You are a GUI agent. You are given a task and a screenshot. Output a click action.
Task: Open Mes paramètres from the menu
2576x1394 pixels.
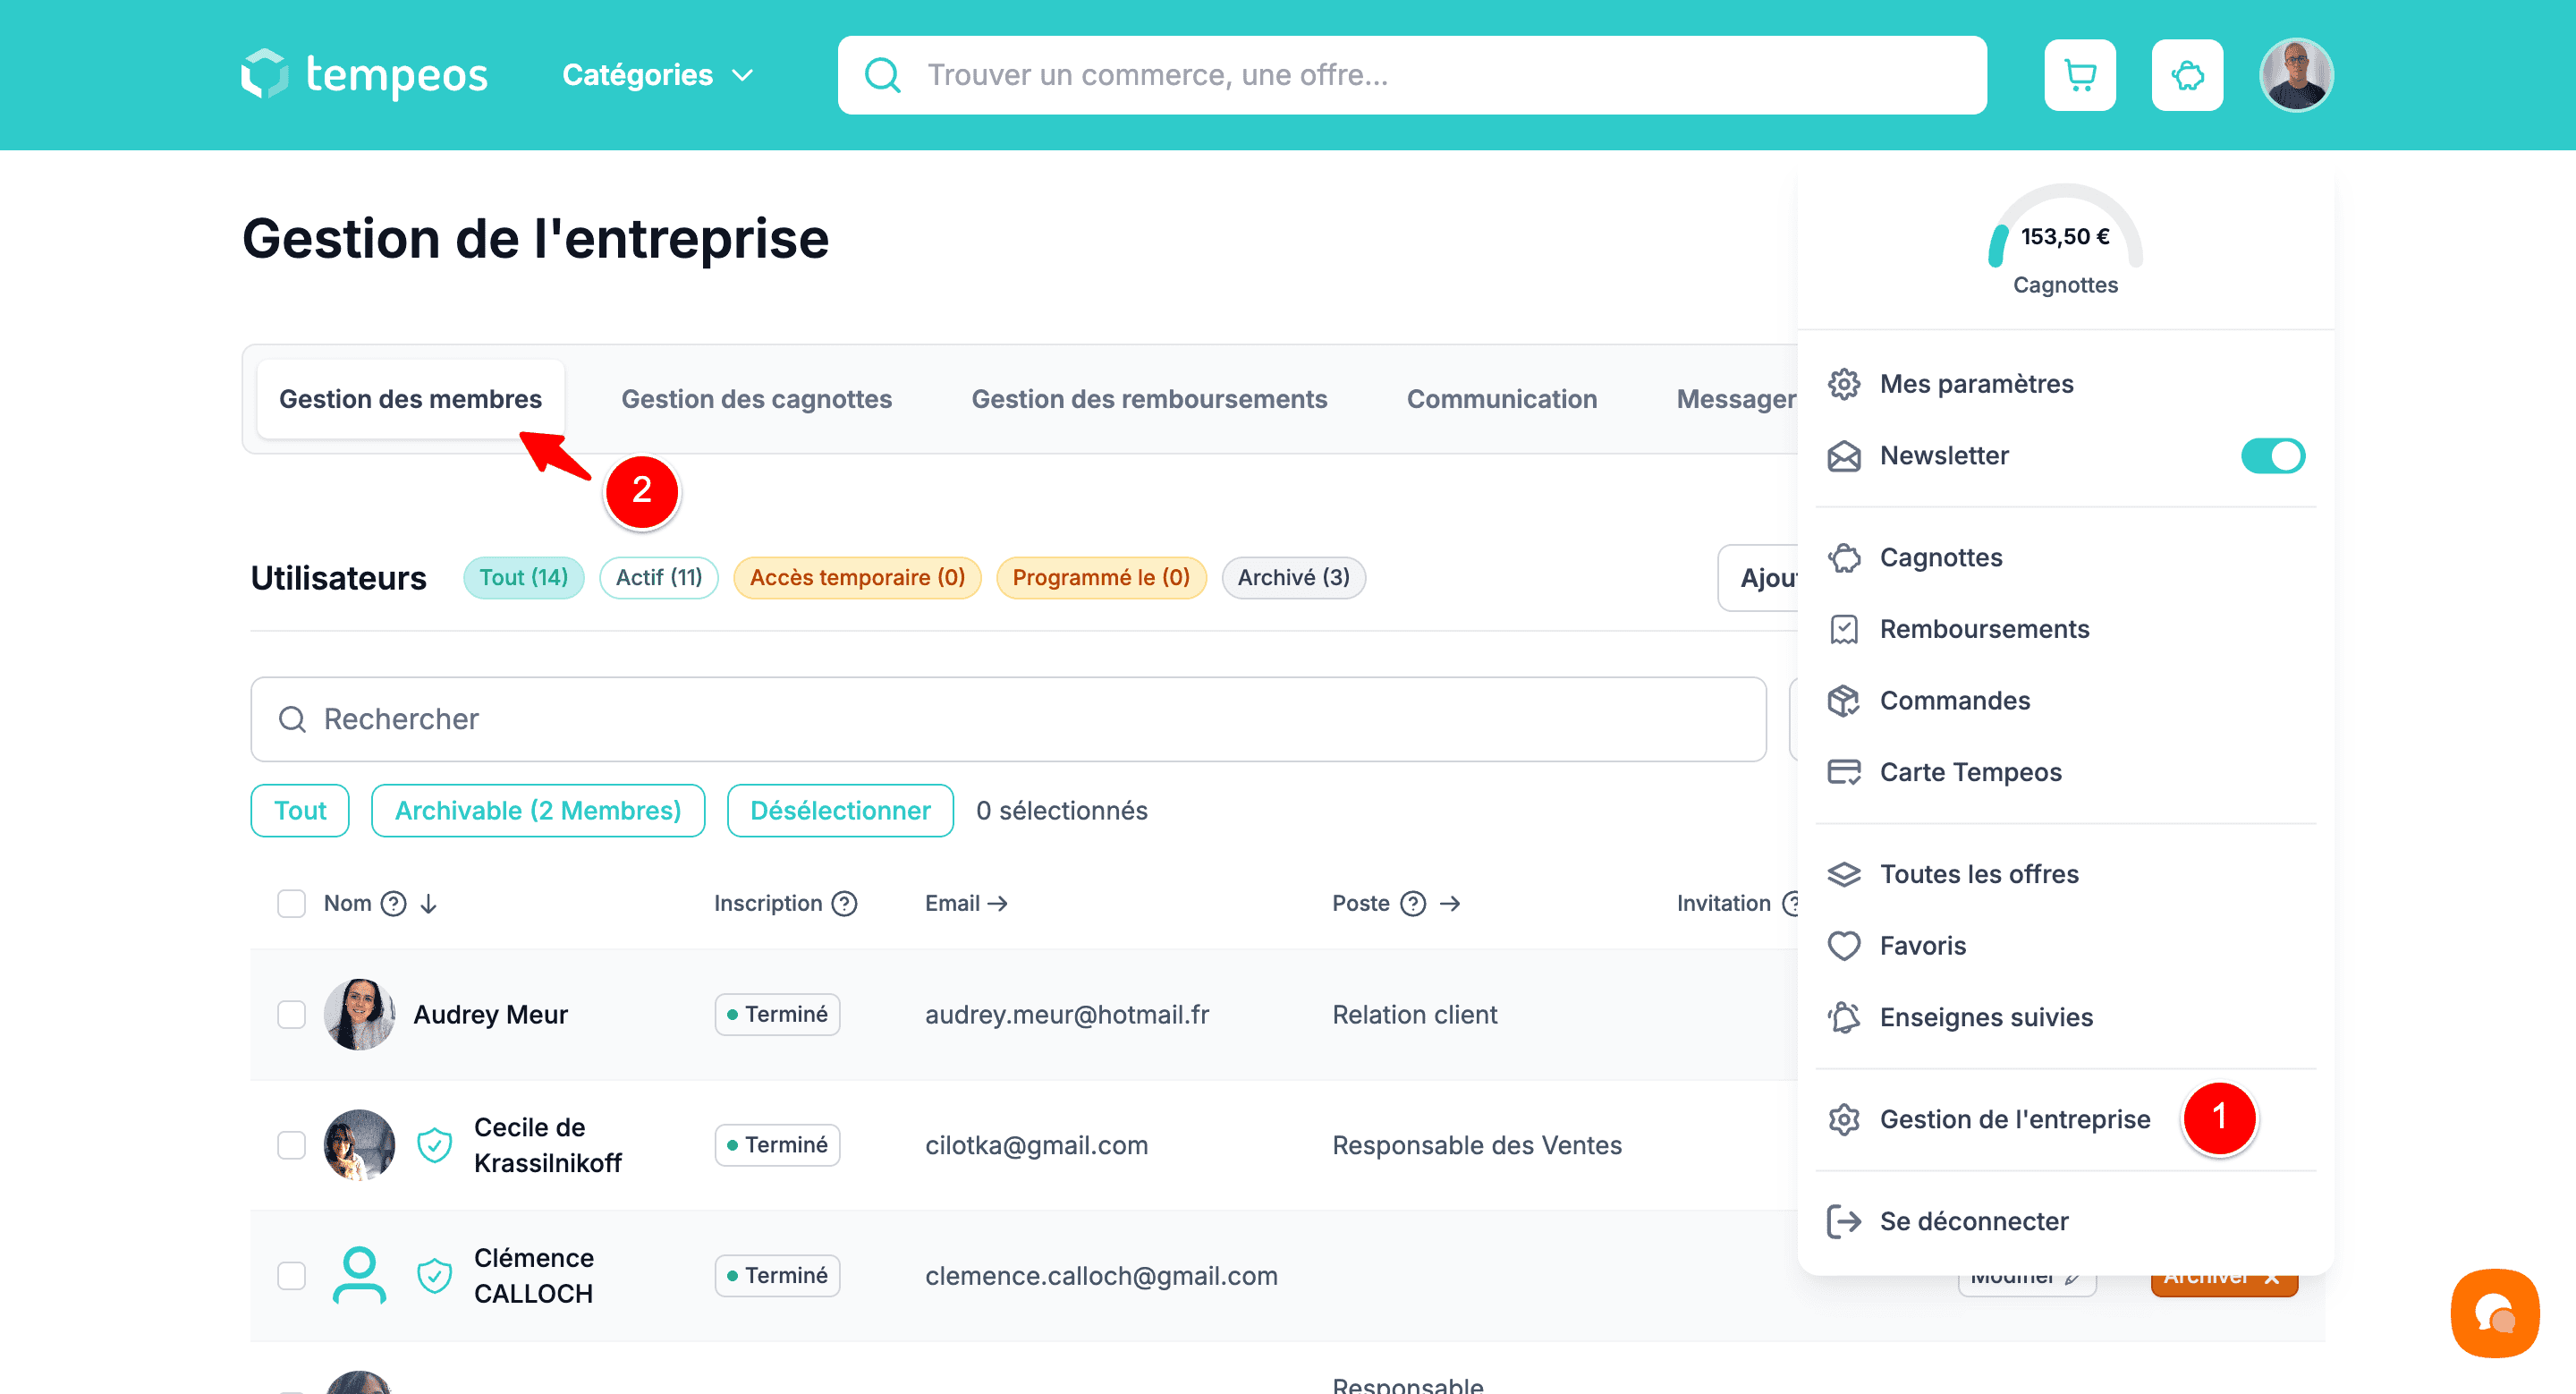click(x=1975, y=384)
